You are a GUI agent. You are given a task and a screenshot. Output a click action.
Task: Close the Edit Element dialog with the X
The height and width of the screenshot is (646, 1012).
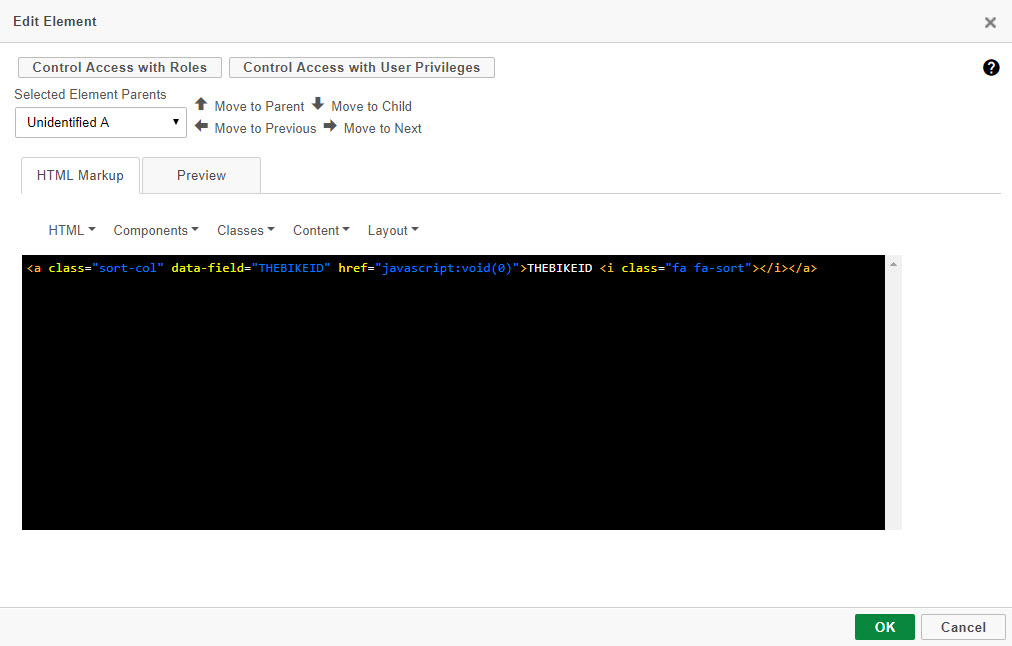(x=990, y=23)
